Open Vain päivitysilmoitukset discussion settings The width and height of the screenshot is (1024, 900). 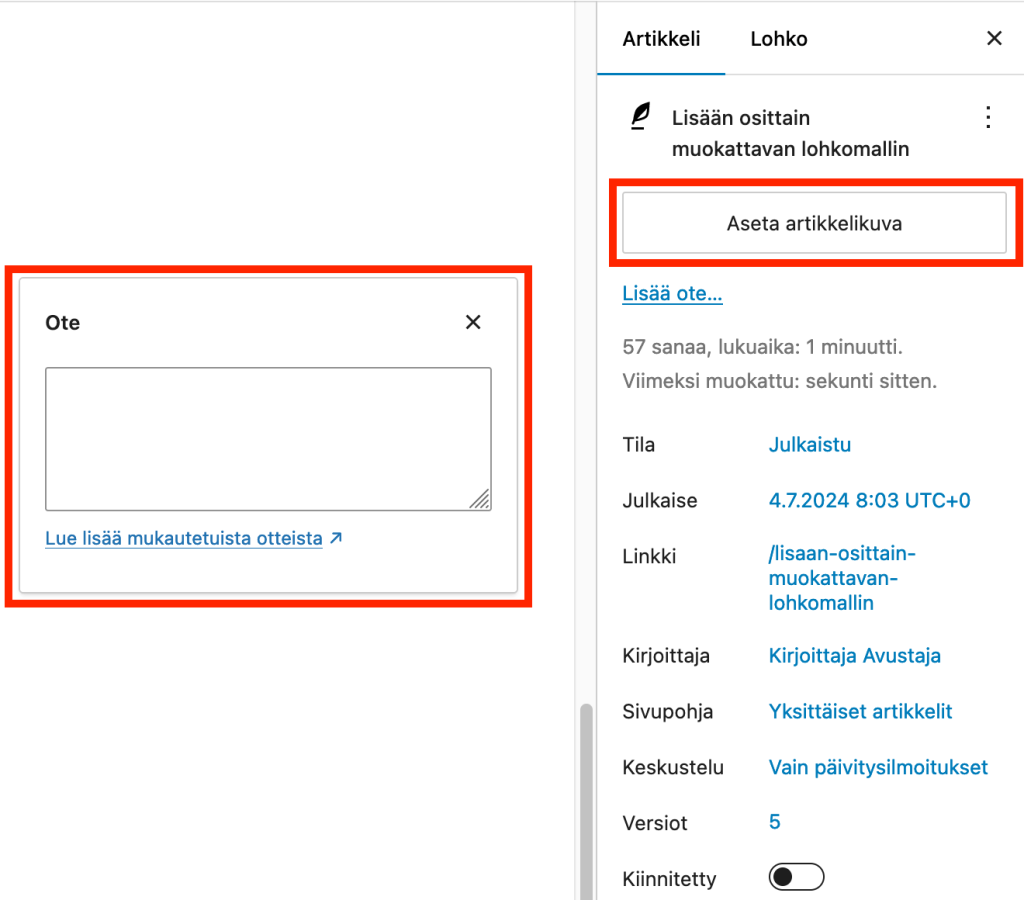(878, 767)
